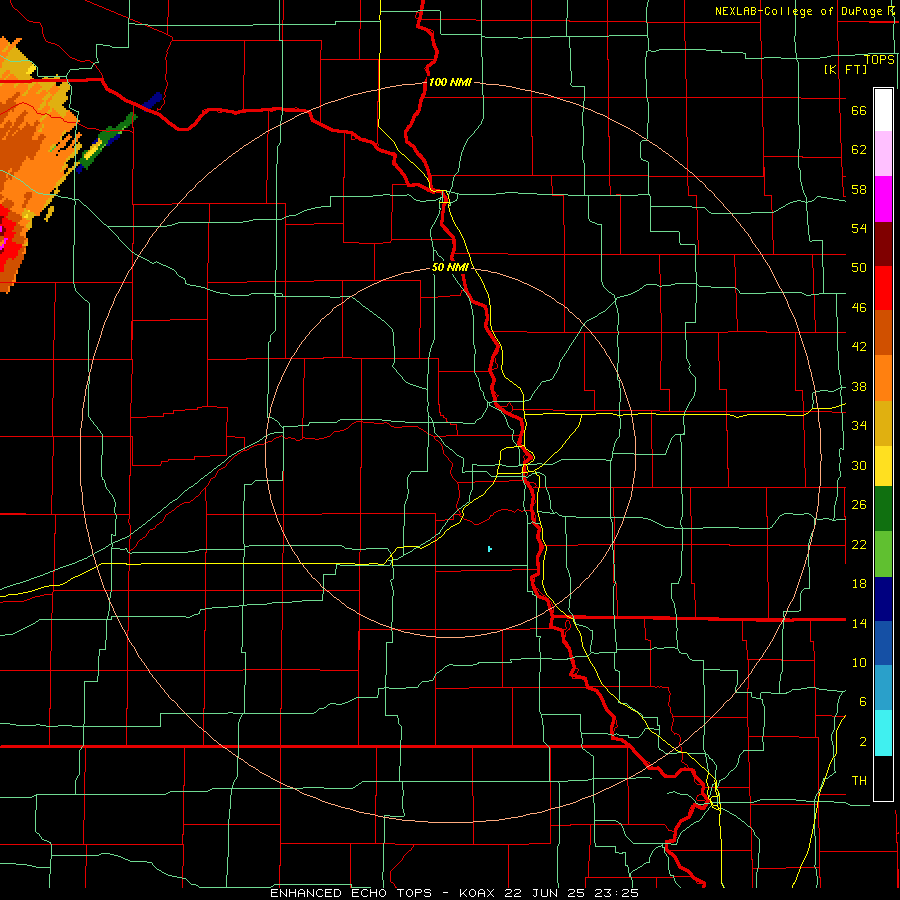Click the large orange storm echo at upper left
The image size is (900, 900).
coord(32,155)
